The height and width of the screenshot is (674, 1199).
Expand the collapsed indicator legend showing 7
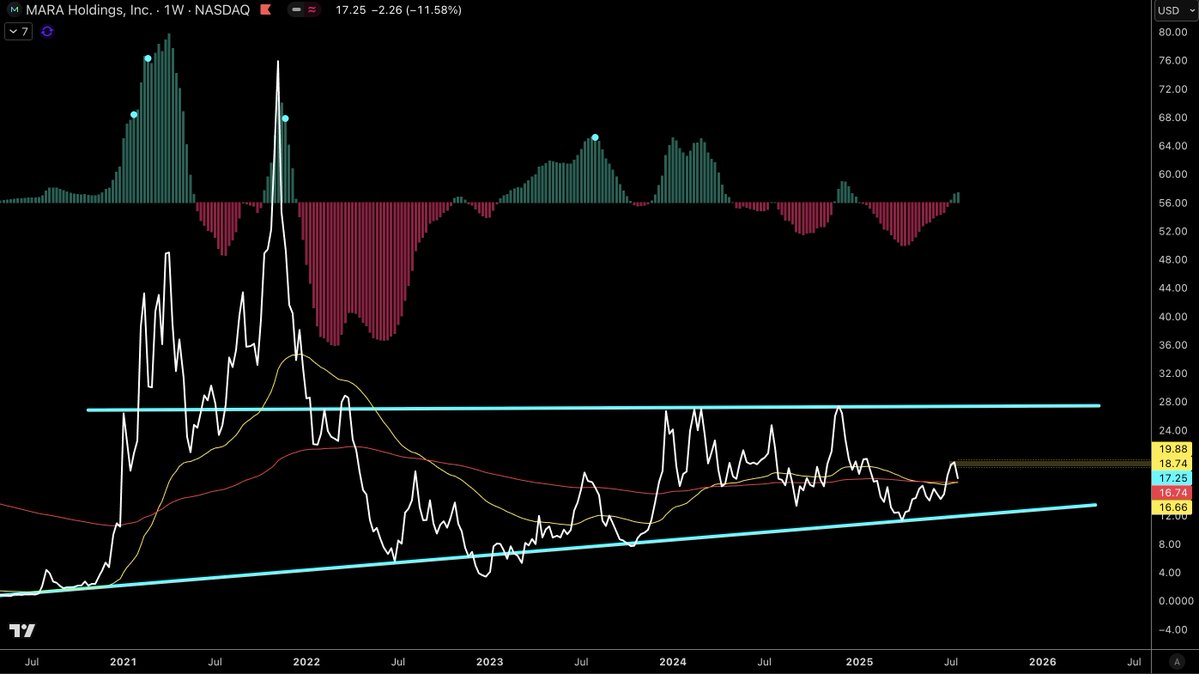coord(18,31)
